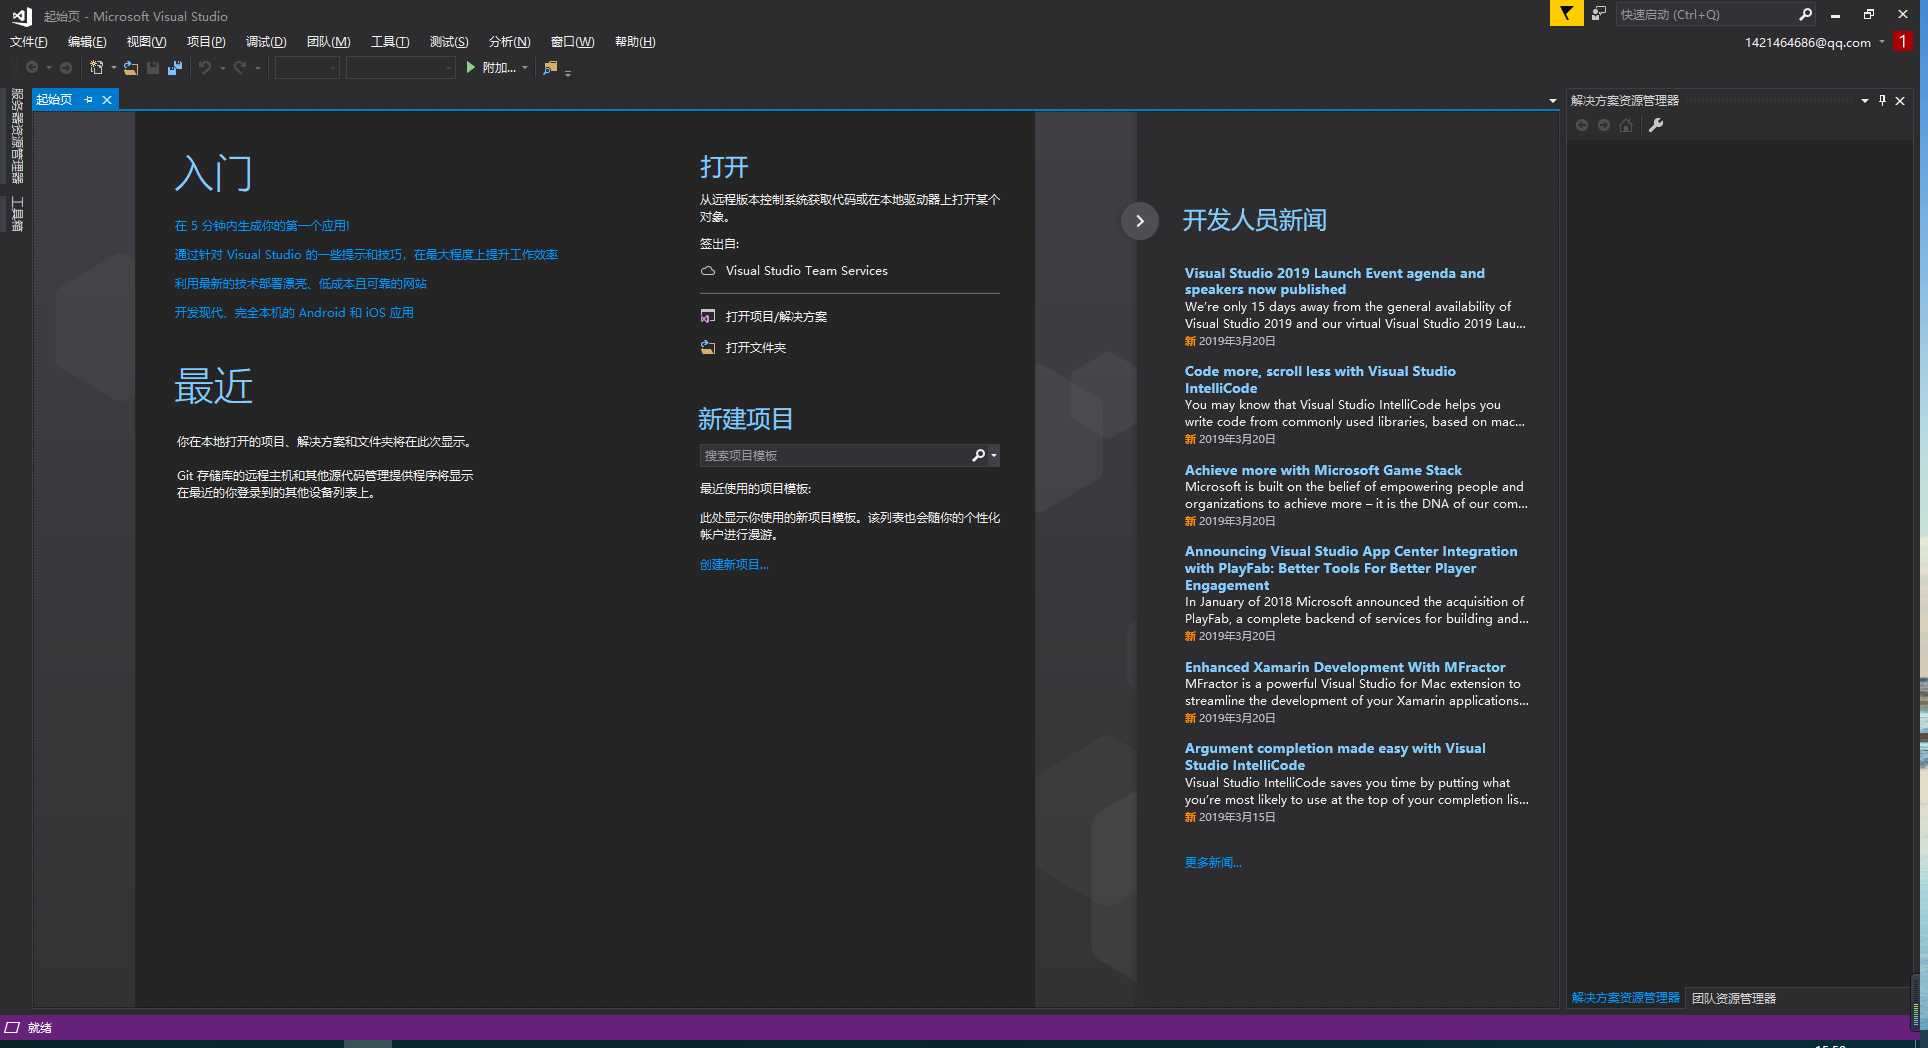Click the Undo toolbar icon
1928x1048 pixels.
[x=205, y=68]
